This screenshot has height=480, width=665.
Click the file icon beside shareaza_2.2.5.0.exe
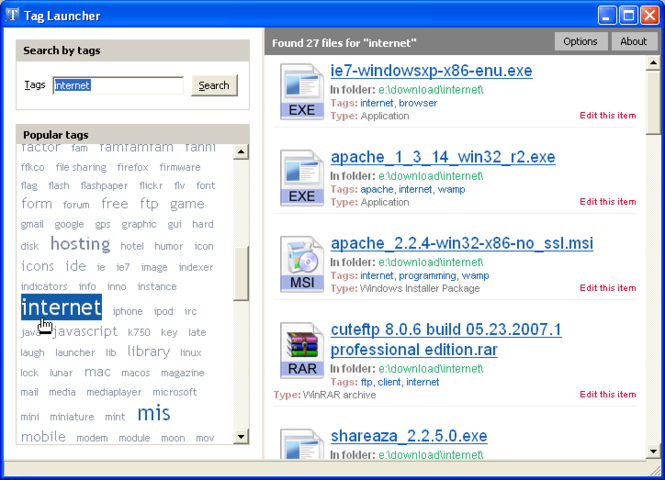click(302, 444)
